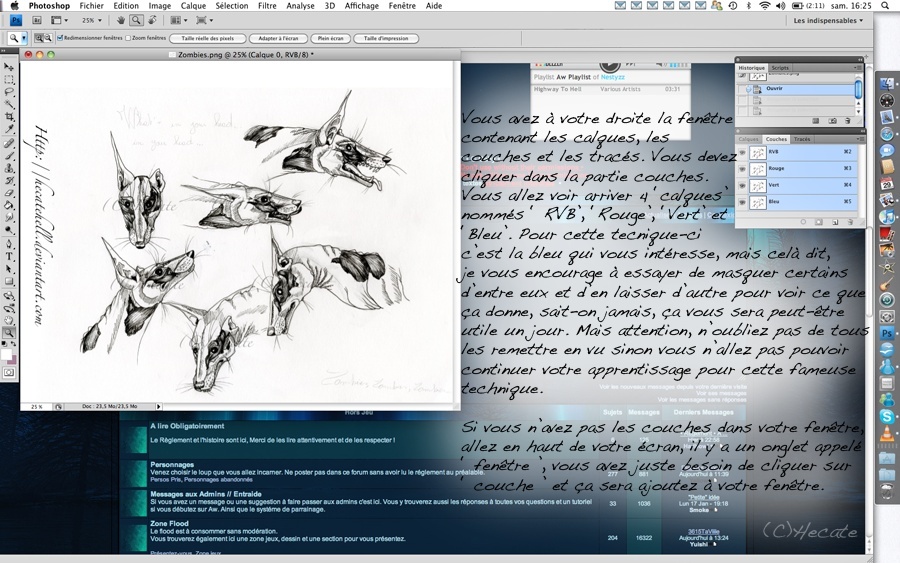The width and height of the screenshot is (900, 563).
Task: Click the Plein écran button
Action: click(331, 38)
